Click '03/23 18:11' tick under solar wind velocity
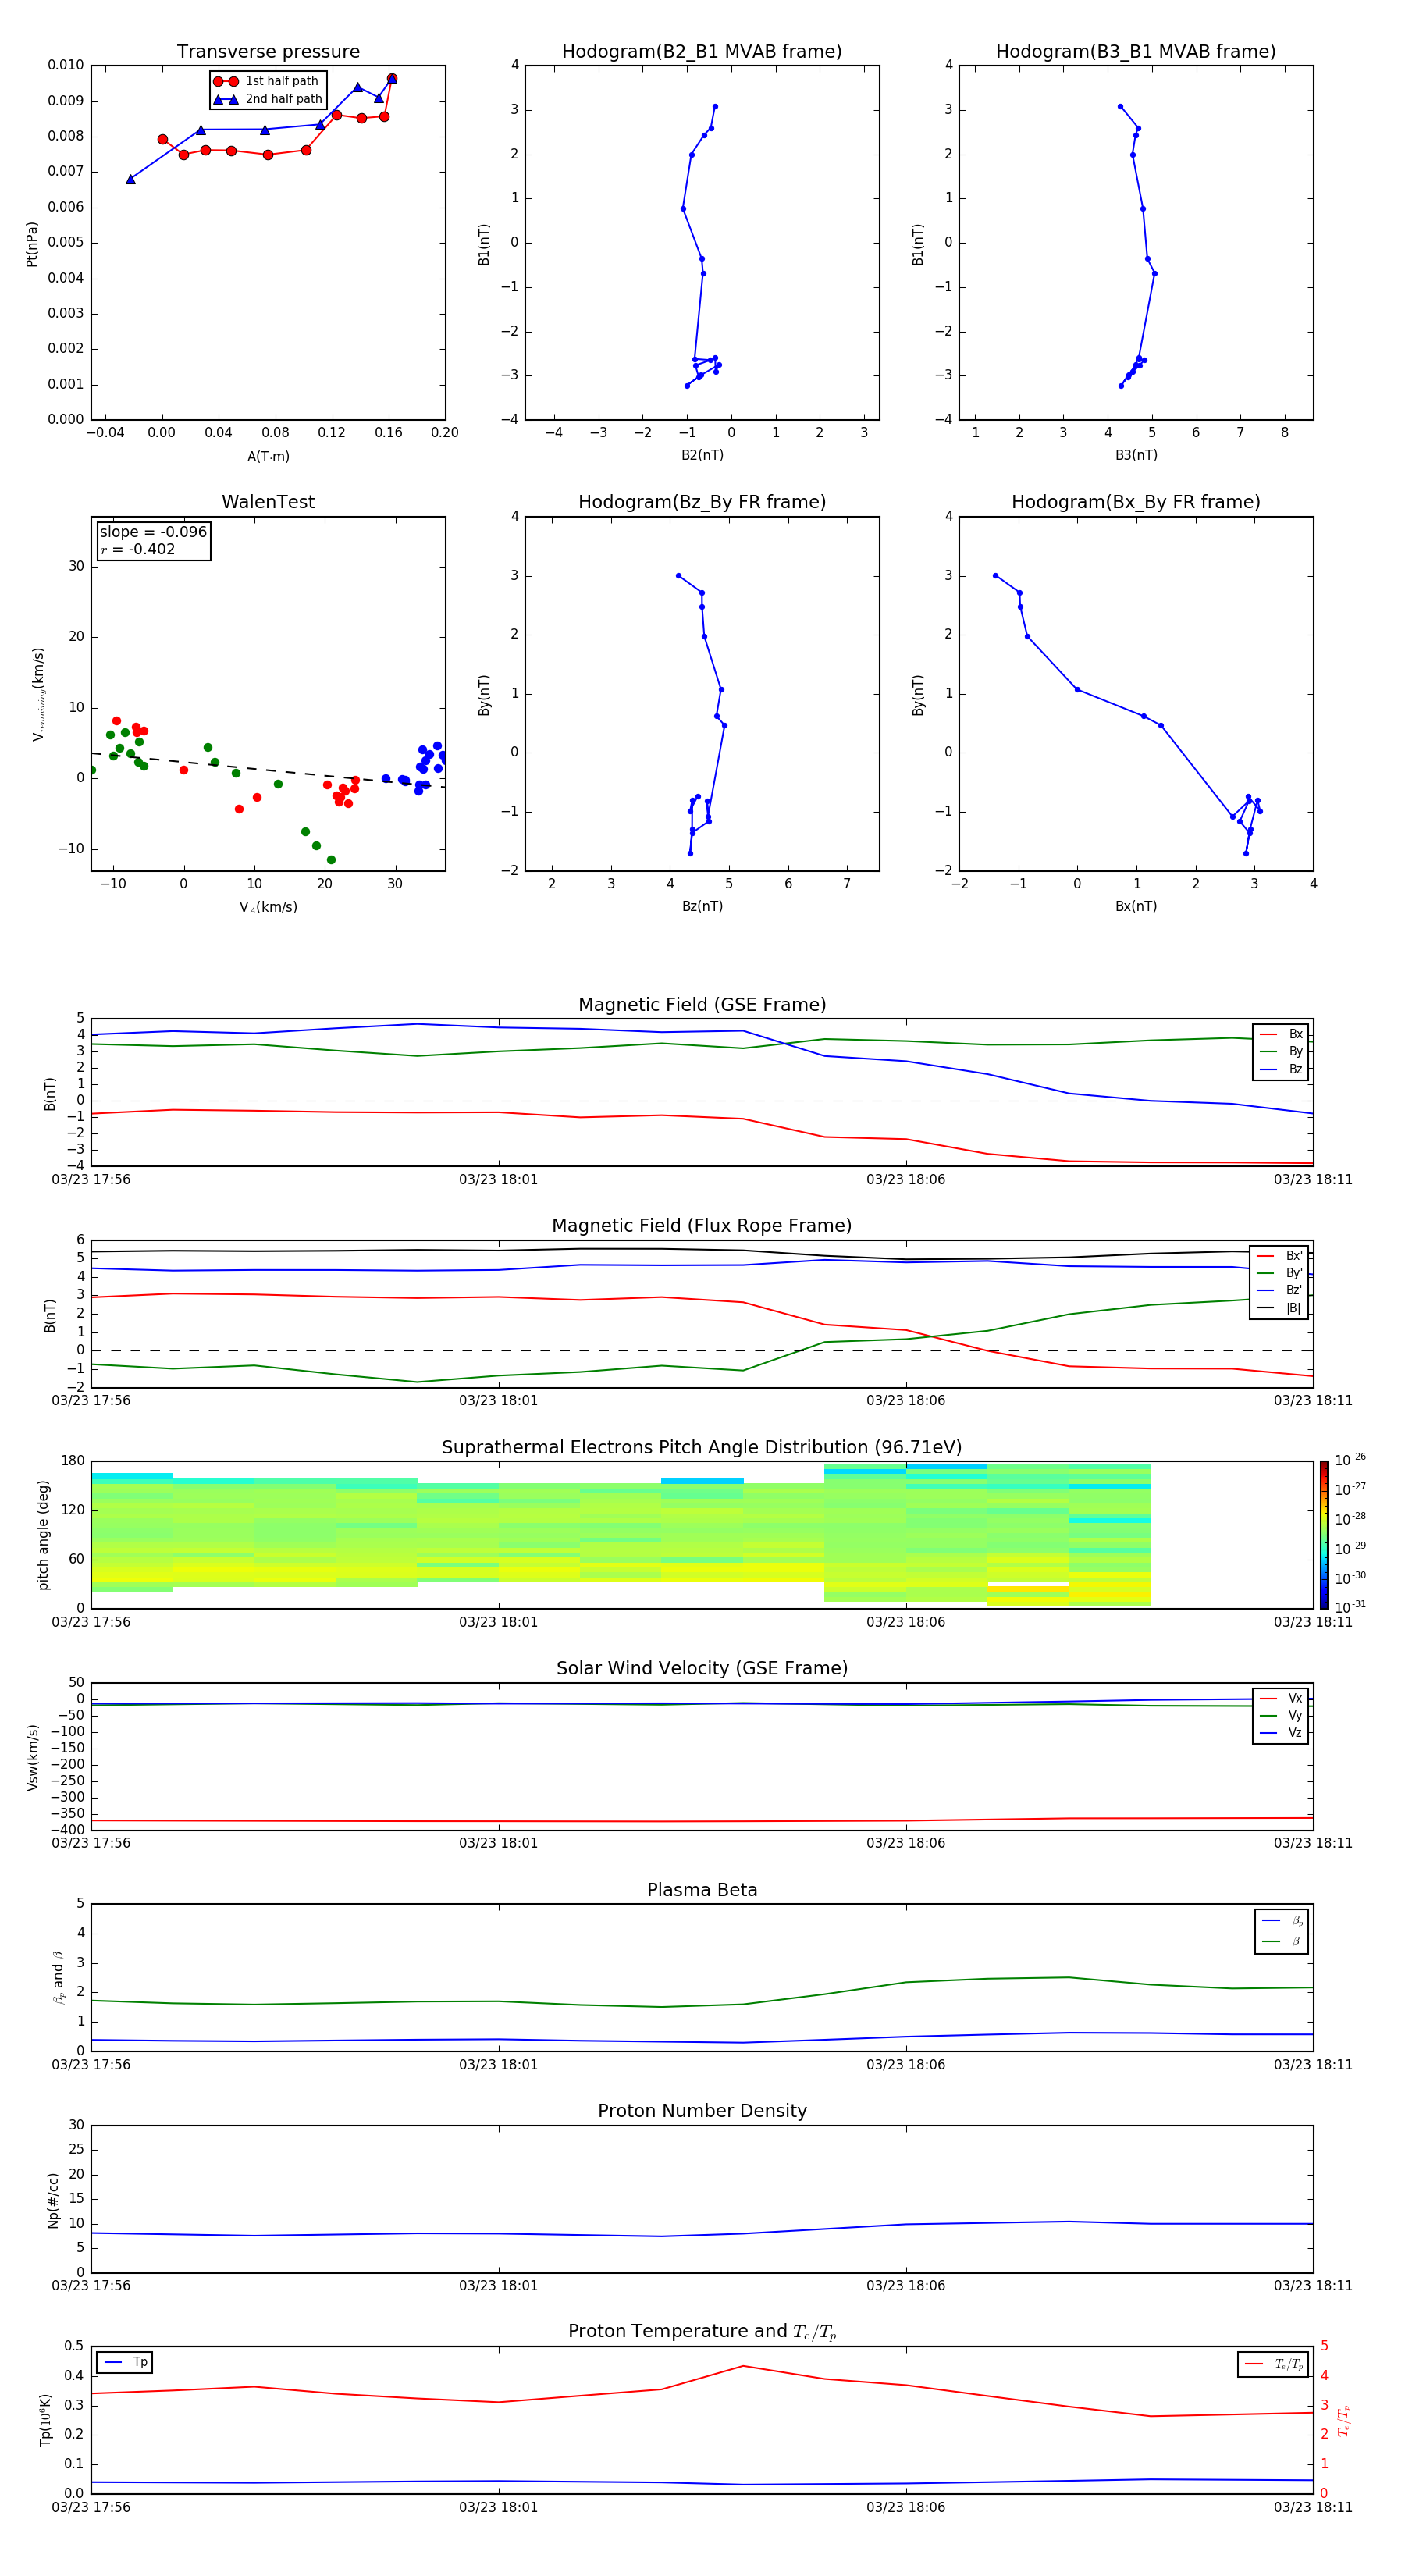 click(x=1313, y=1842)
